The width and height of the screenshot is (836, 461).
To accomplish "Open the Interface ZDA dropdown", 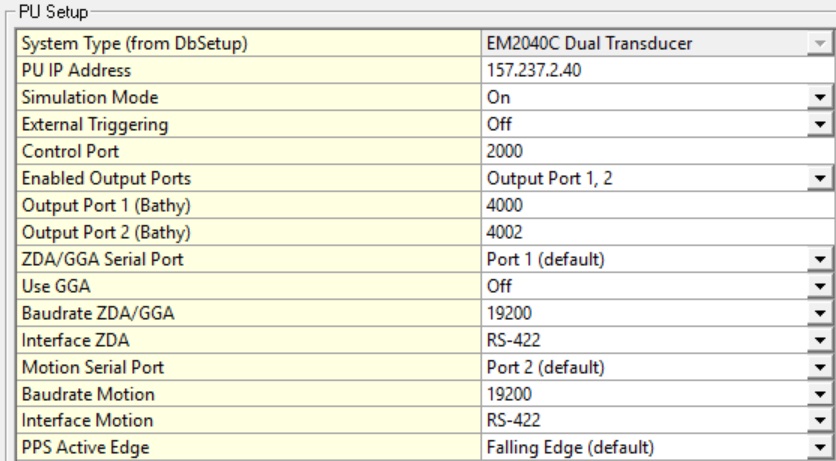I will coord(821,341).
